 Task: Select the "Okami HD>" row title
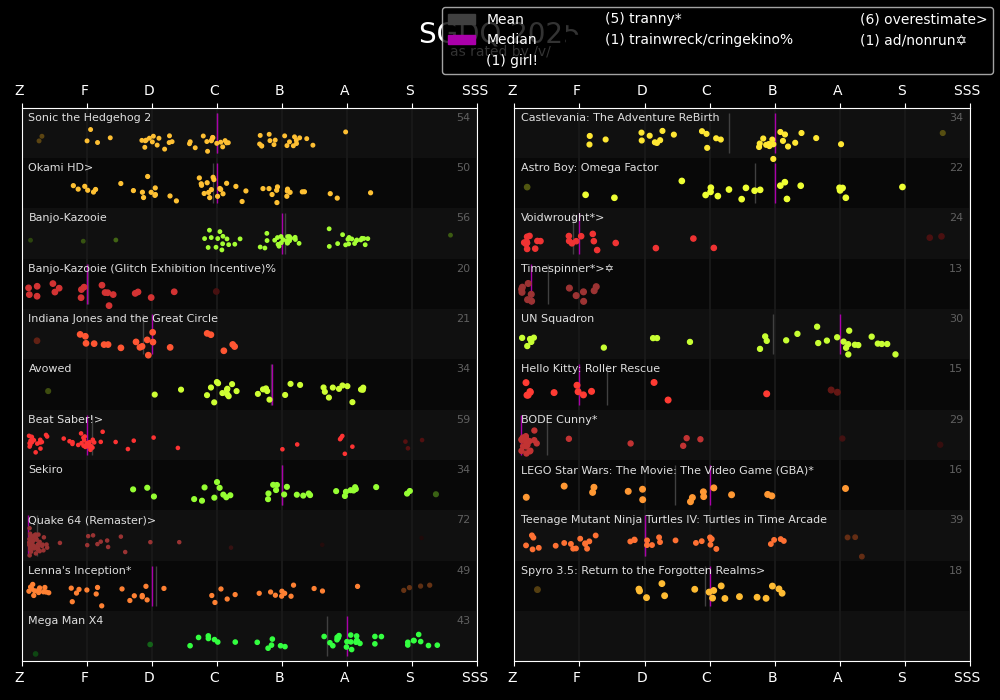(x=61, y=167)
